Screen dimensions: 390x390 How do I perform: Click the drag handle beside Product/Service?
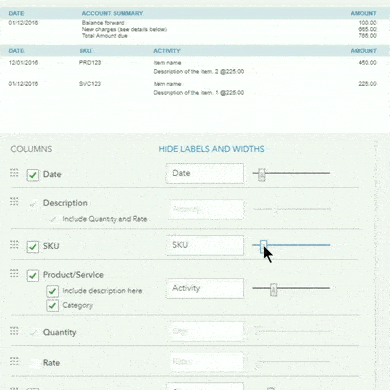(x=14, y=273)
